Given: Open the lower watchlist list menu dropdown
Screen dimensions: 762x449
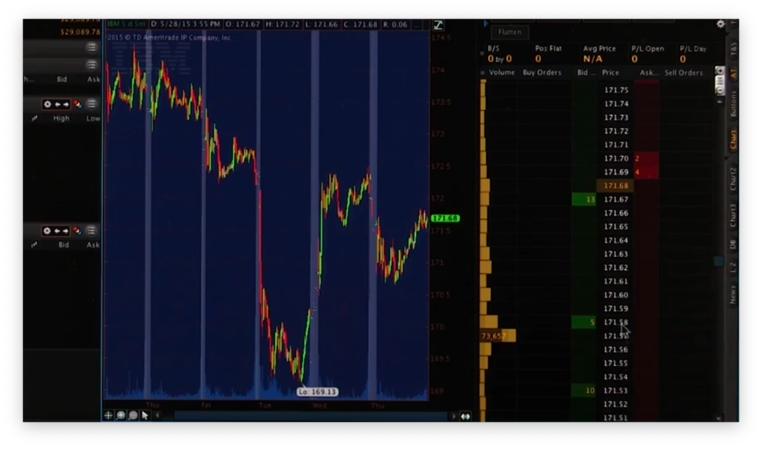Looking at the screenshot, I should tap(92, 231).
